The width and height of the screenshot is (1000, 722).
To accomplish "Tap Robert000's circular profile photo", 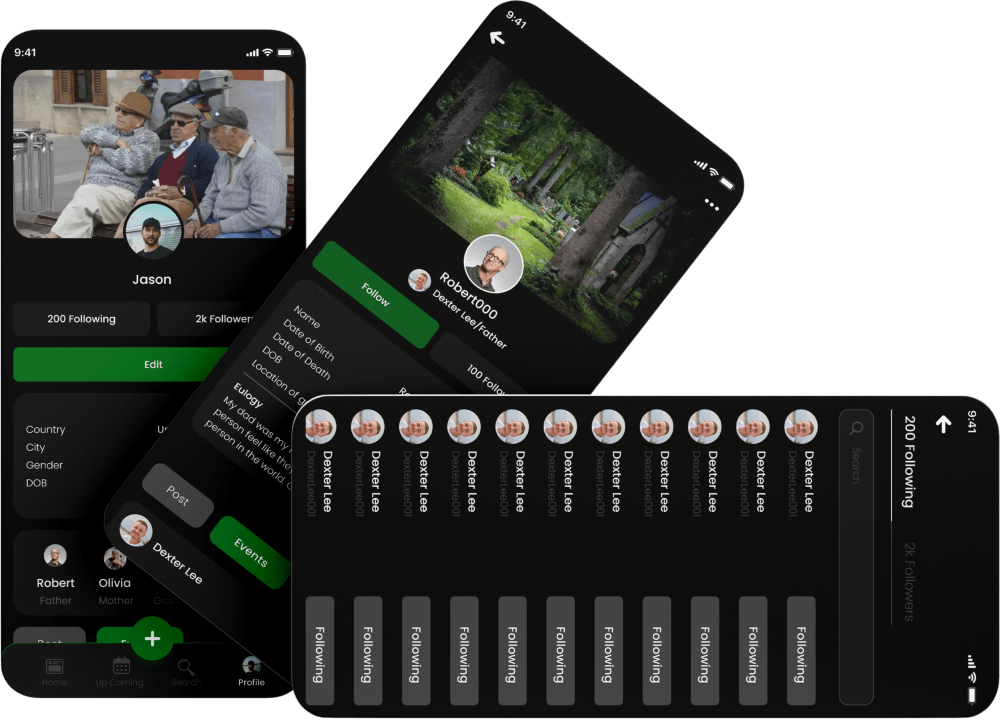I will pyautogui.click(x=493, y=264).
